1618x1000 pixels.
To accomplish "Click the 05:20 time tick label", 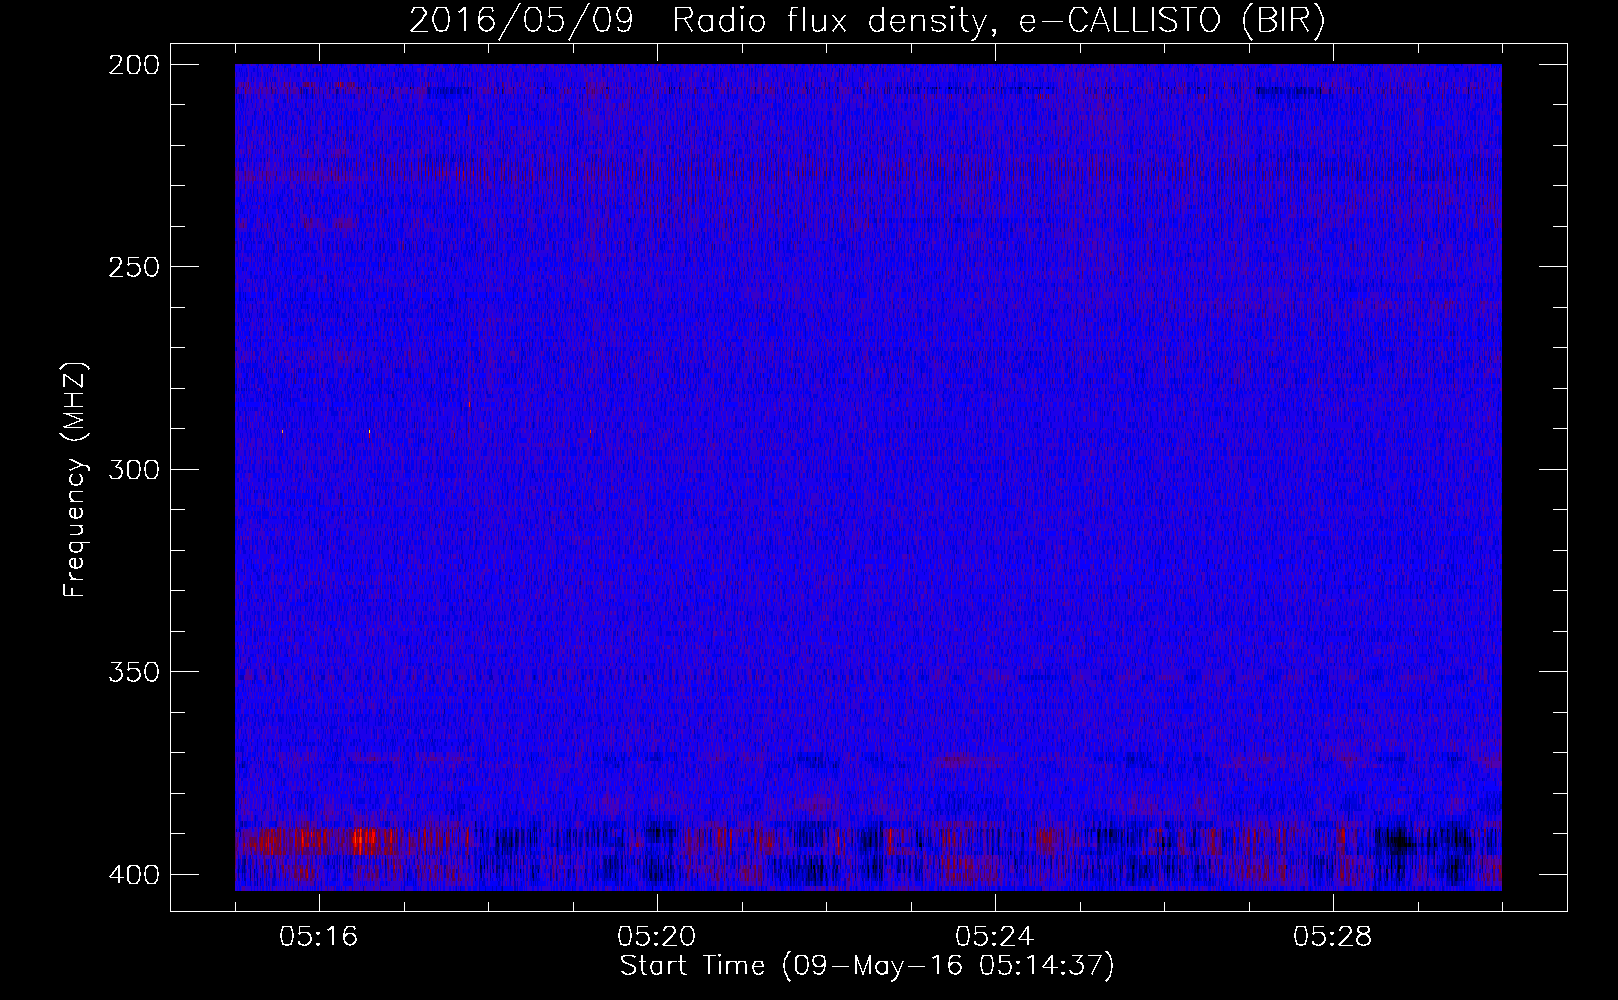I will point(657,937).
